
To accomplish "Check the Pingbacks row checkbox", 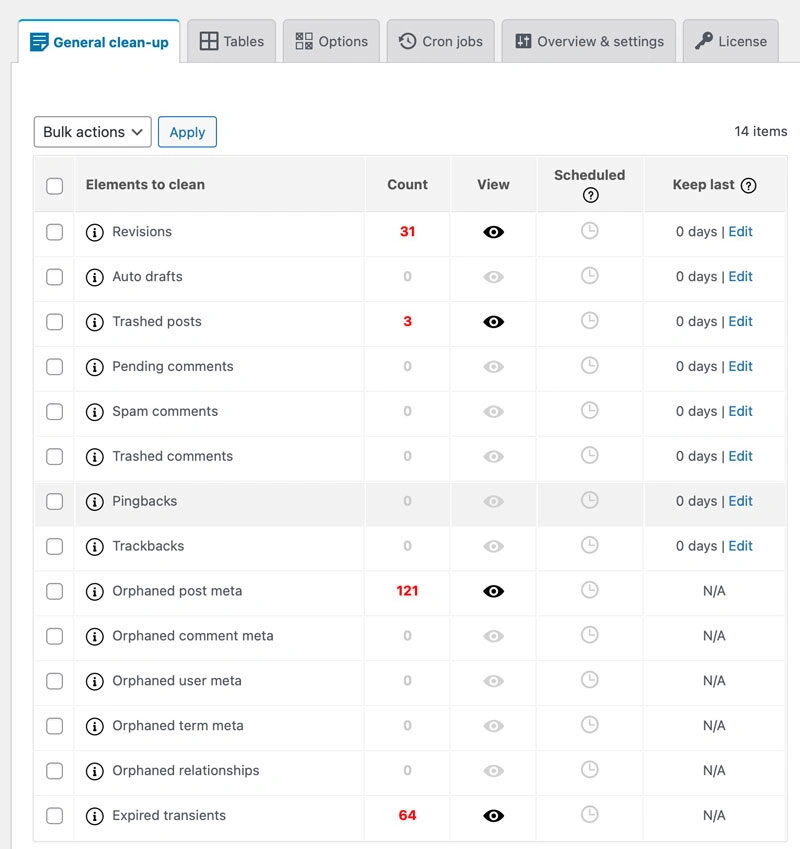I will click(x=54, y=502).
